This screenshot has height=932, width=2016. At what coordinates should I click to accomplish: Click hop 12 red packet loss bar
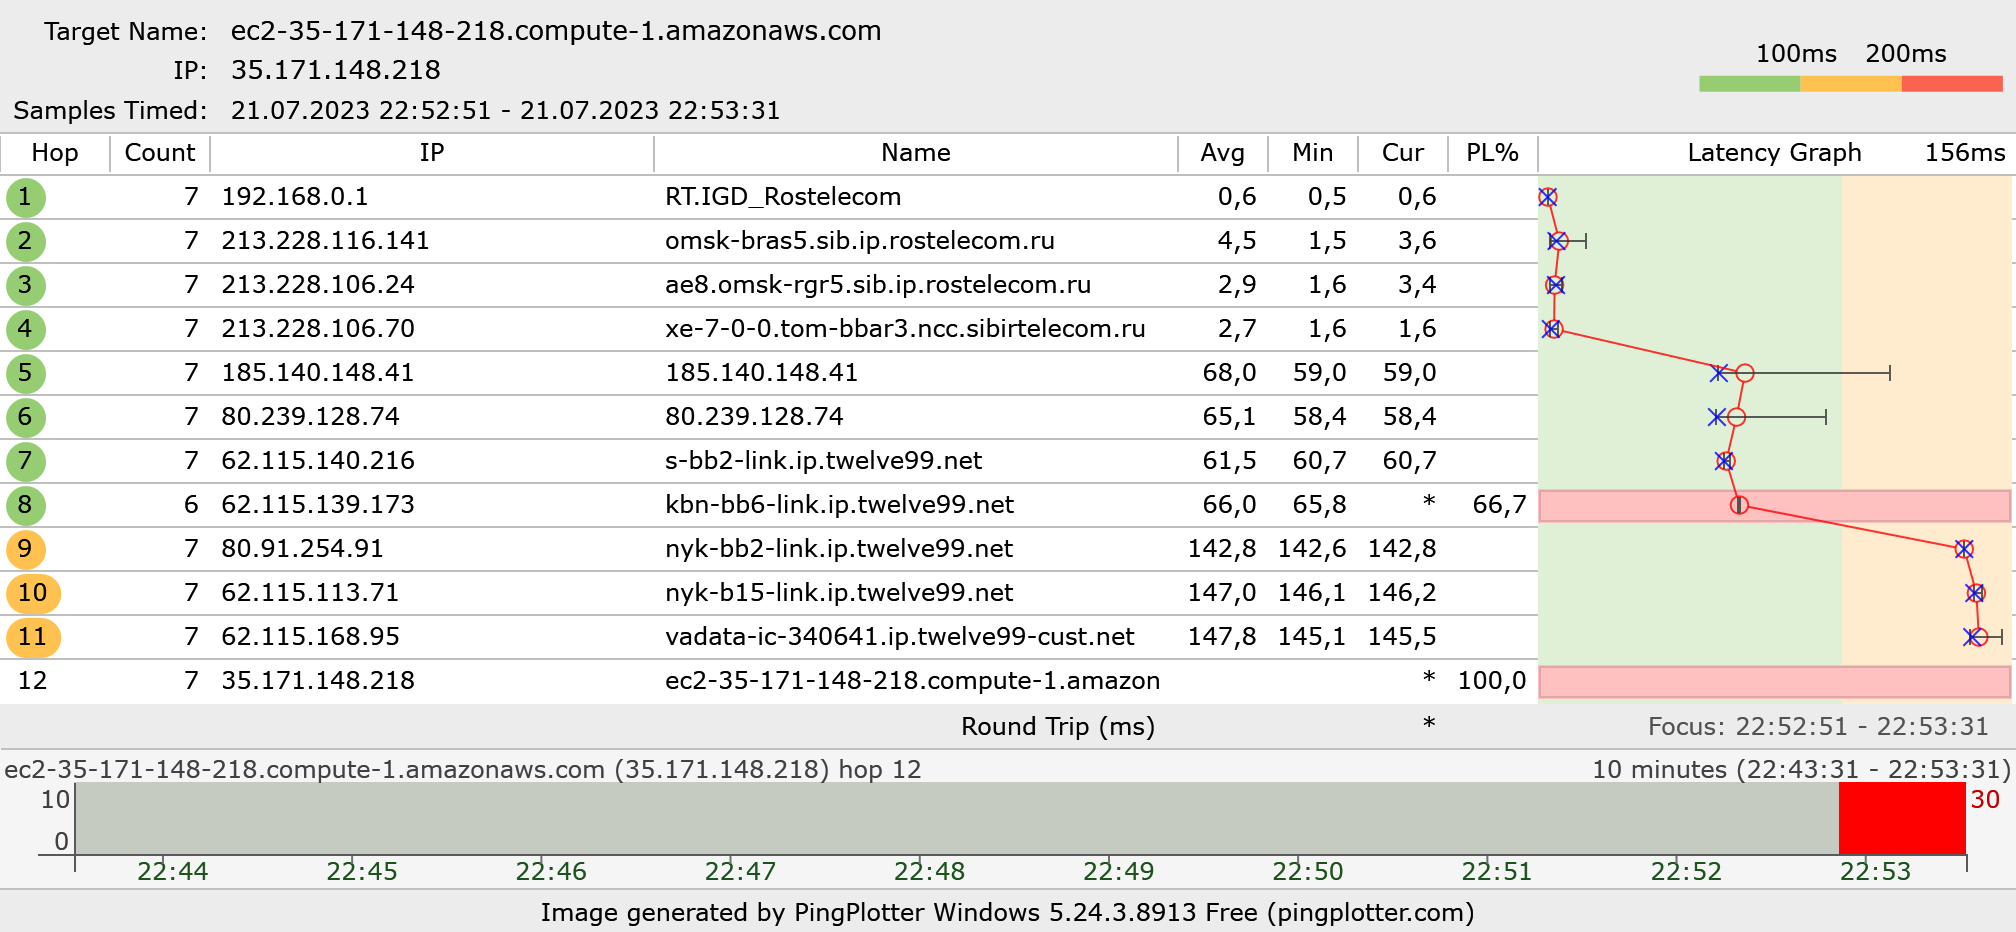click(x=1775, y=682)
